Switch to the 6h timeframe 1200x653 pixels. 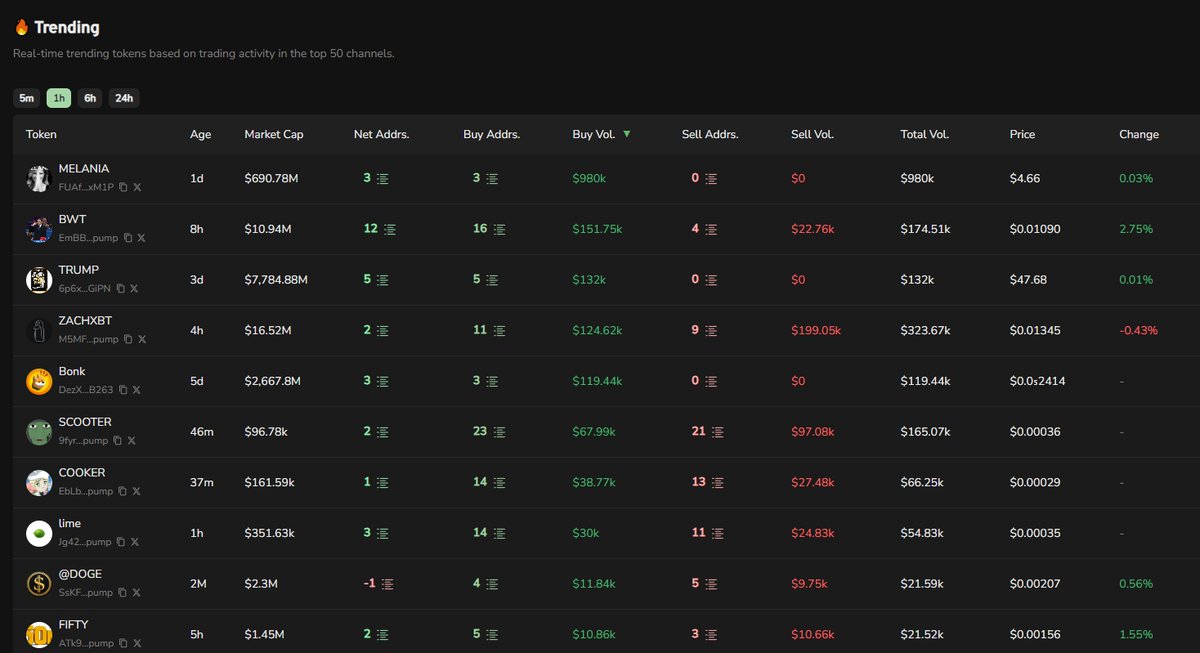click(90, 98)
